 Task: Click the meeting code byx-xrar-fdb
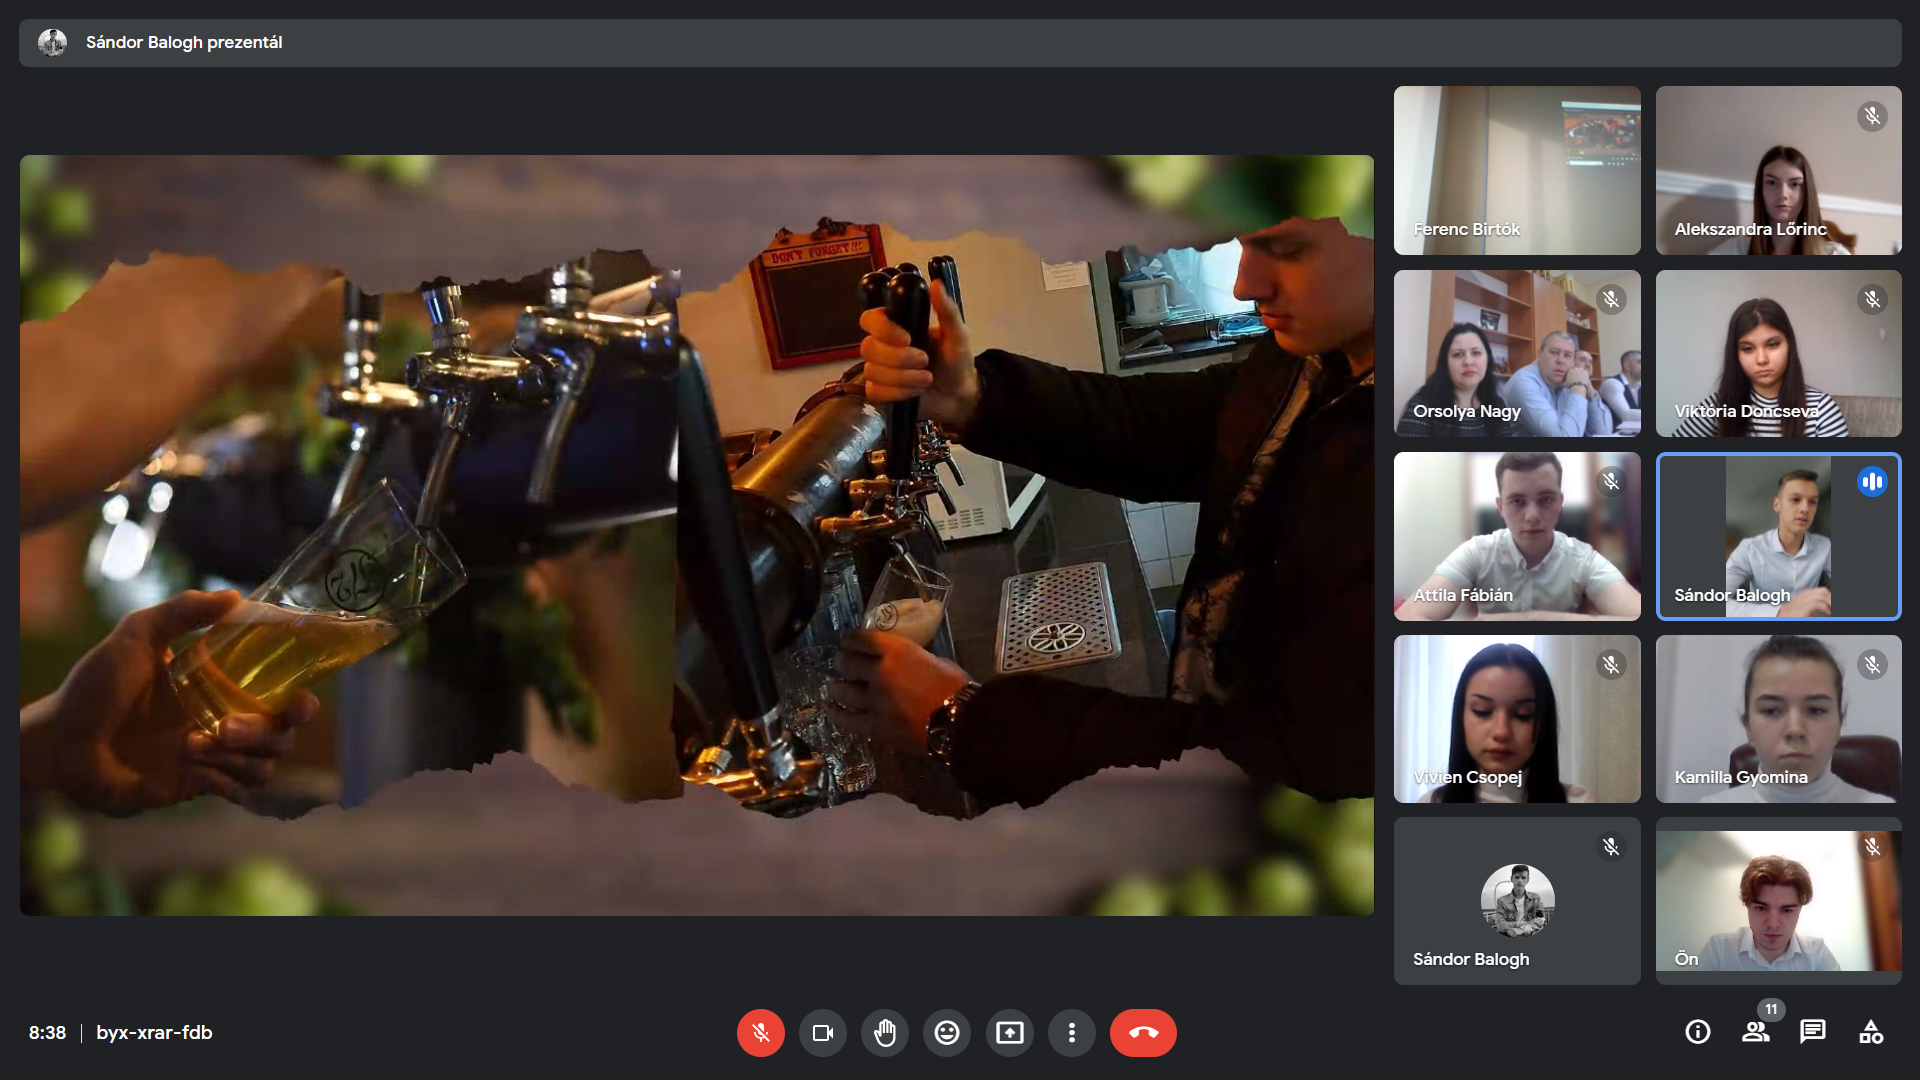[x=154, y=1033]
